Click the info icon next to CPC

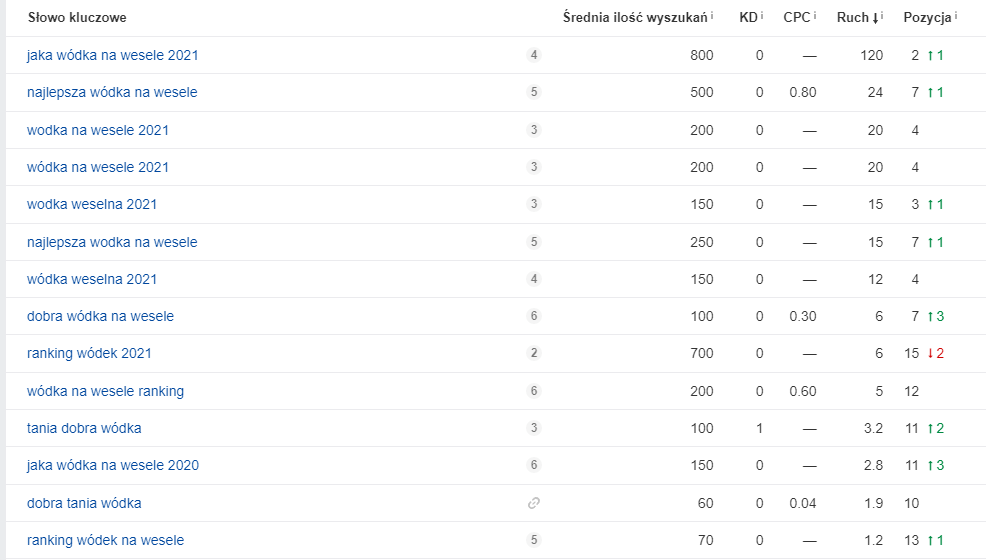pyautogui.click(x=814, y=15)
